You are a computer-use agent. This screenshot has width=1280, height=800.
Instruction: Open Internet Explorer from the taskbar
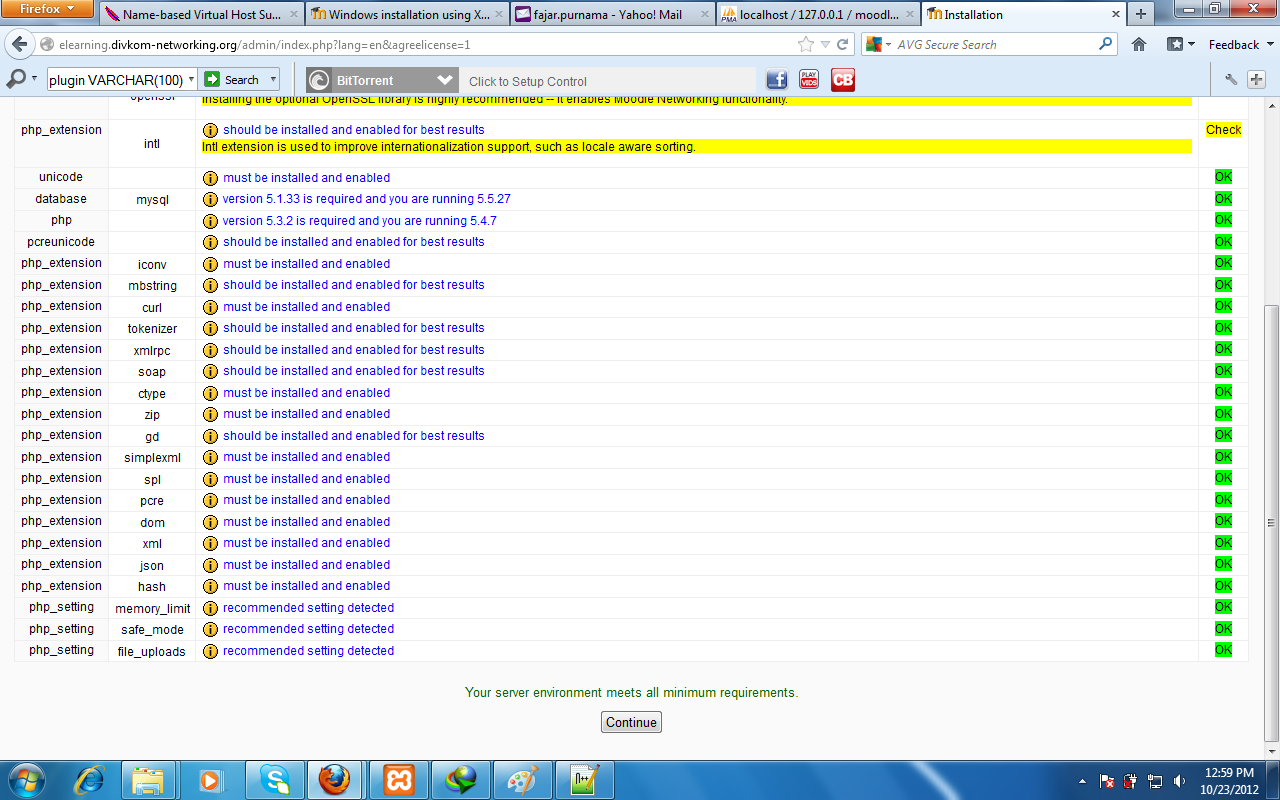(x=90, y=779)
